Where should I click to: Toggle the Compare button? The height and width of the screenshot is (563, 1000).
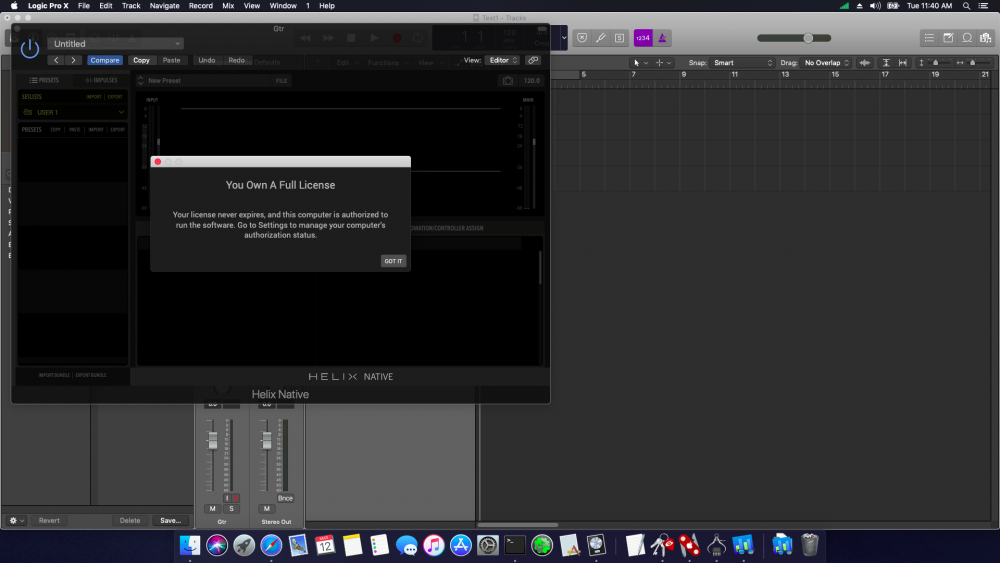coord(105,60)
